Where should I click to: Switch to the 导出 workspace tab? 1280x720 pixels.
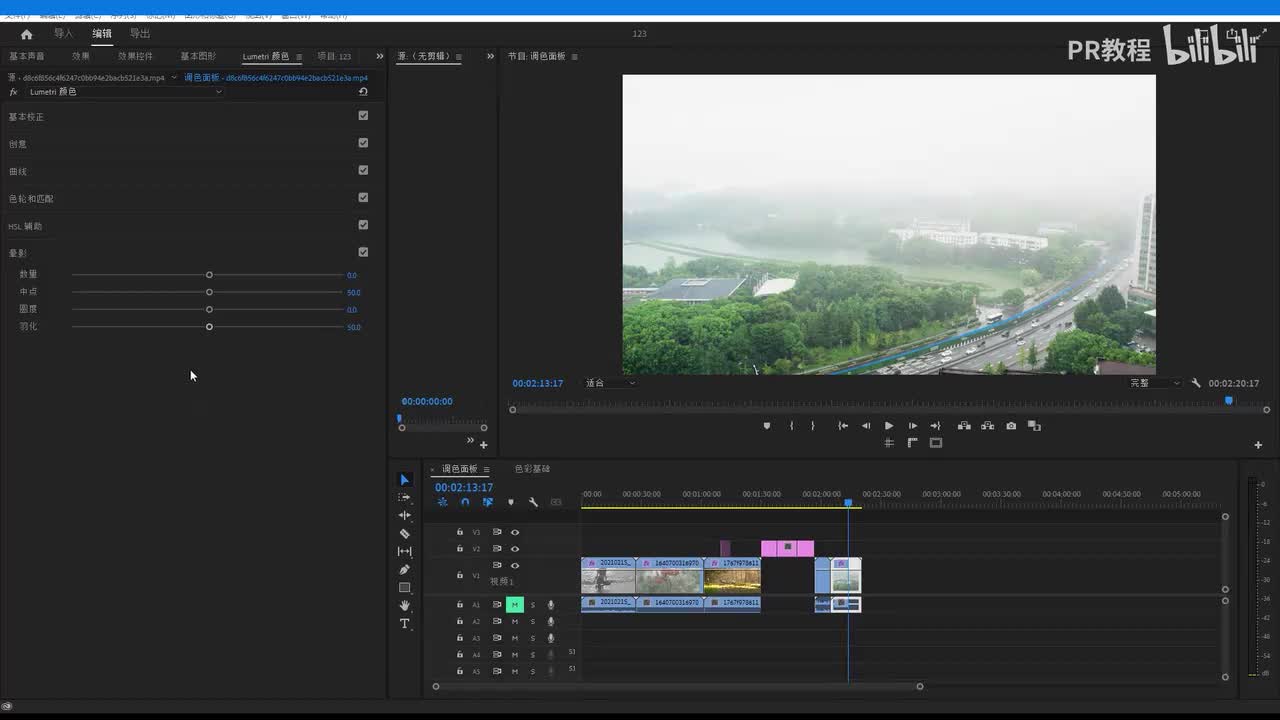click(x=140, y=34)
